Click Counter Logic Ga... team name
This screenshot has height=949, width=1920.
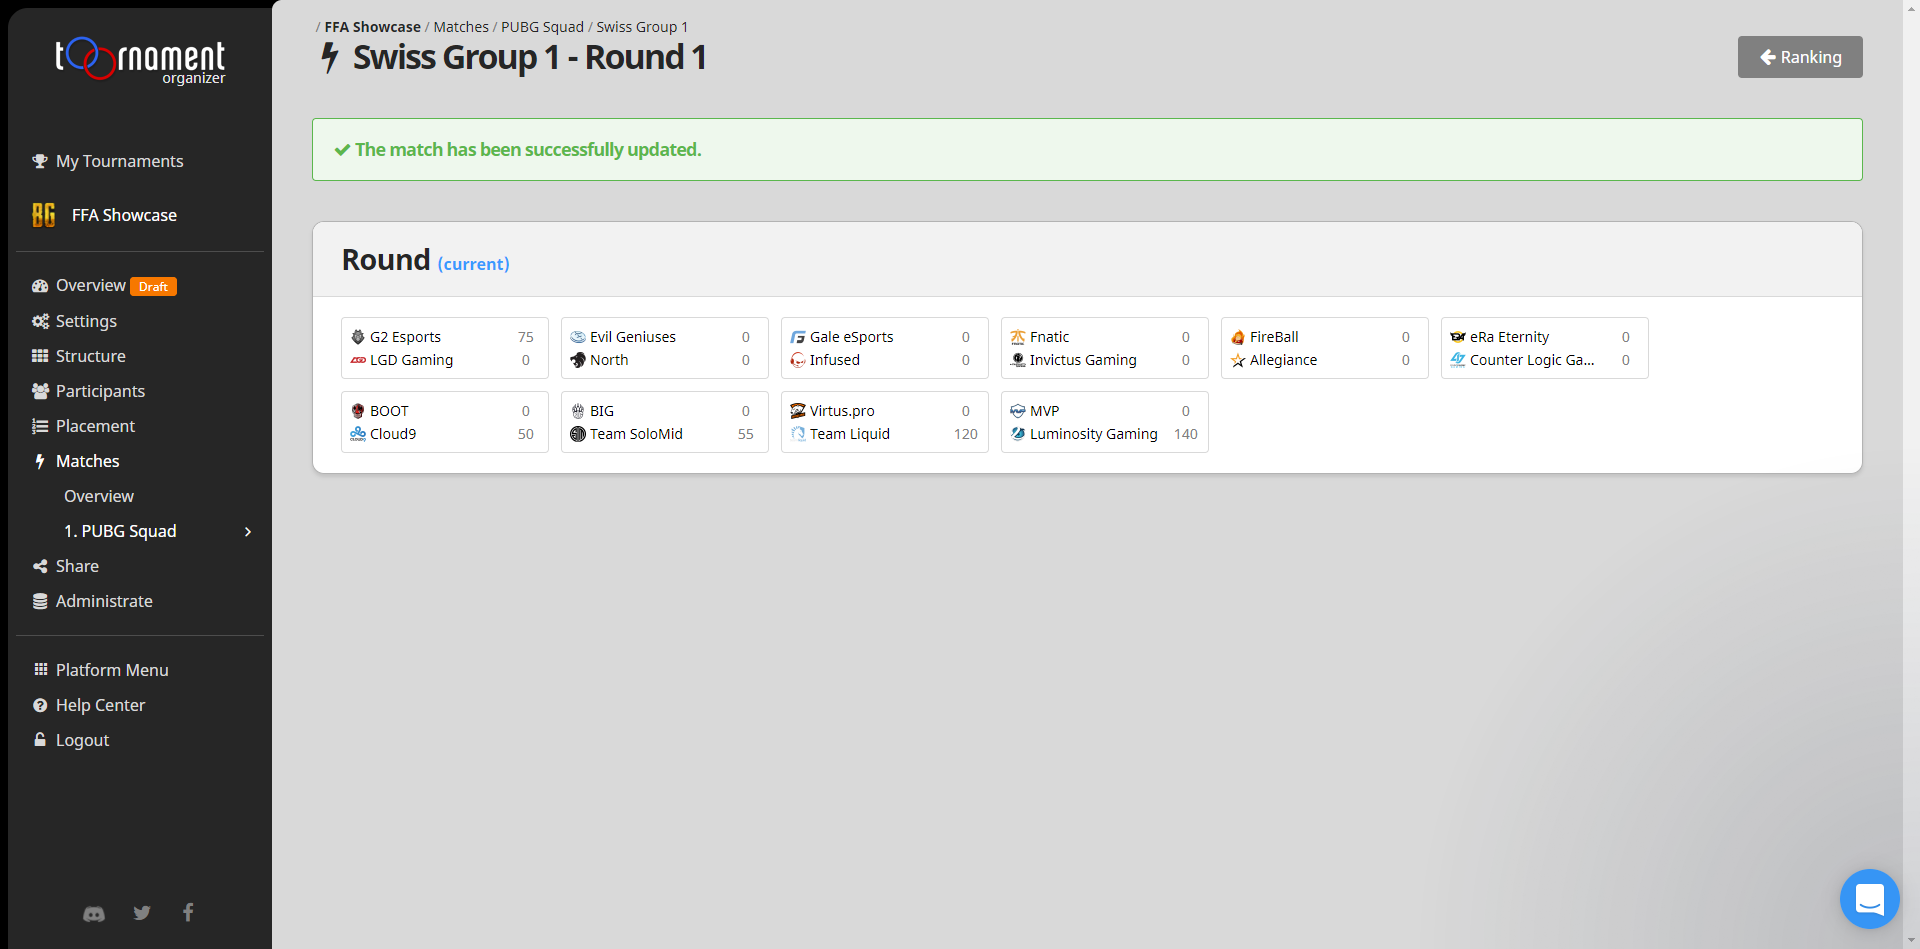pyautogui.click(x=1532, y=360)
